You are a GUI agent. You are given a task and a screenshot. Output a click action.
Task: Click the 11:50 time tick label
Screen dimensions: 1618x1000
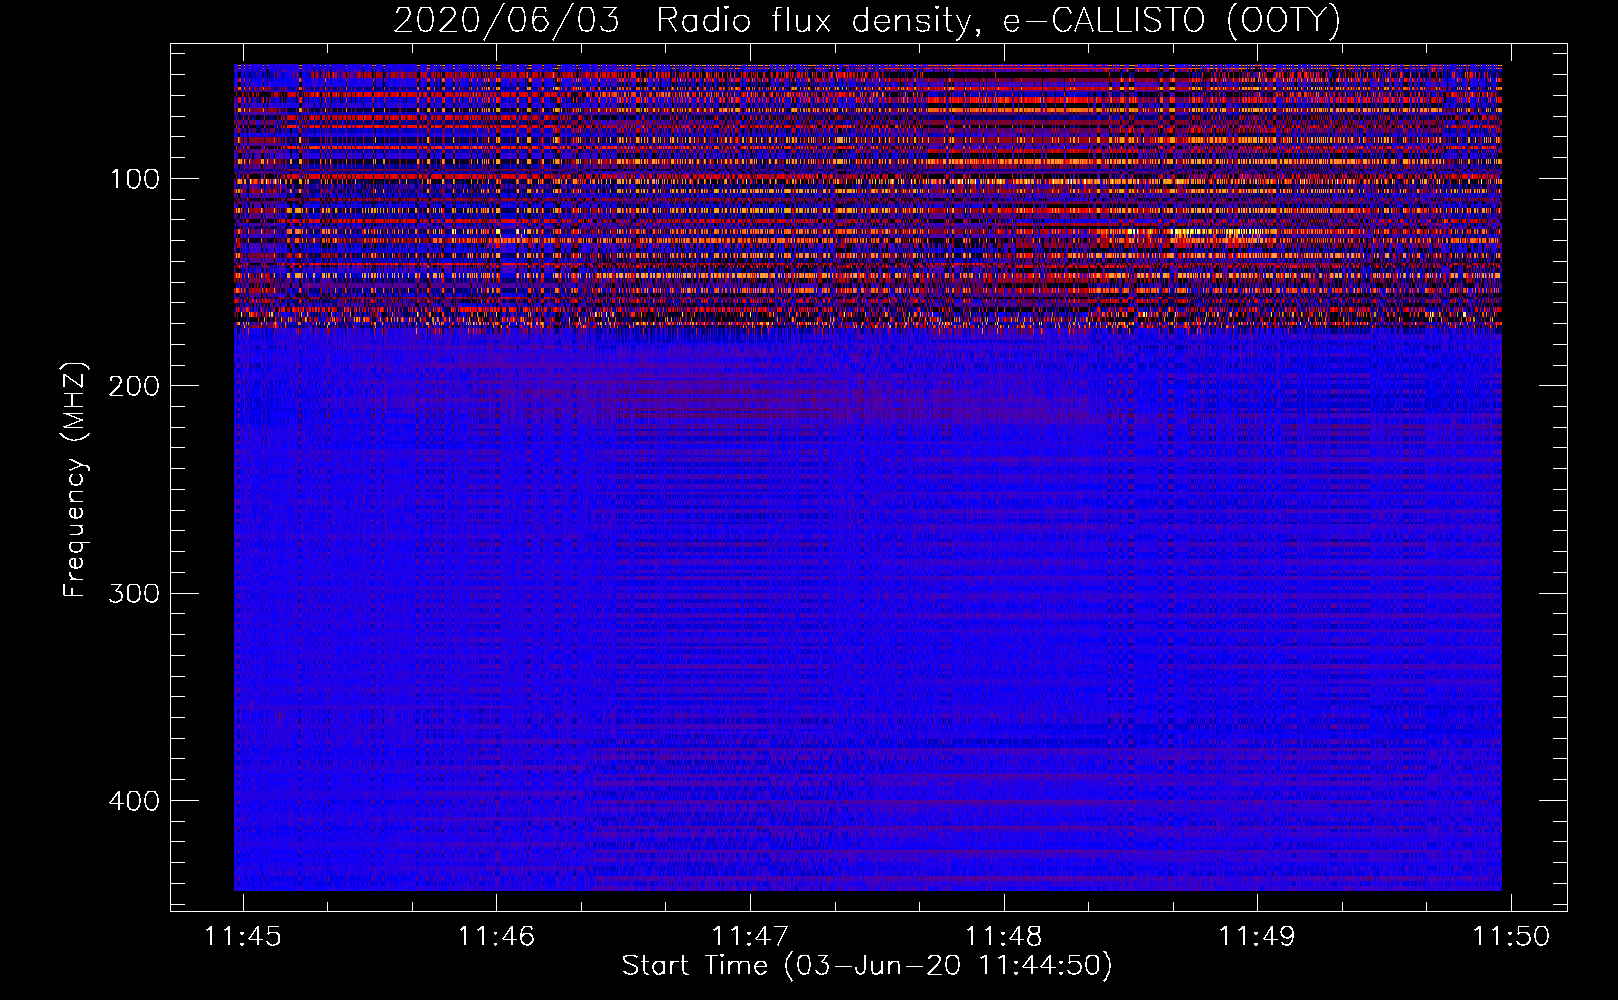[x=1510, y=936]
